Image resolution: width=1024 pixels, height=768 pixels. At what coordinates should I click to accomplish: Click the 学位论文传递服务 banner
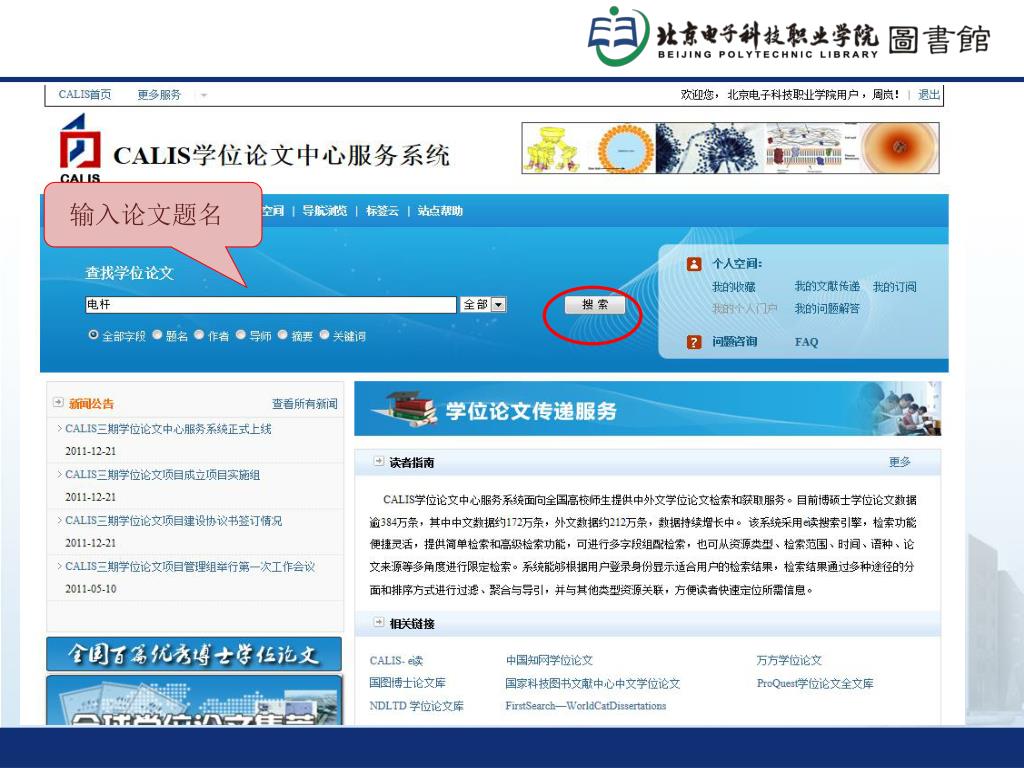pos(647,409)
